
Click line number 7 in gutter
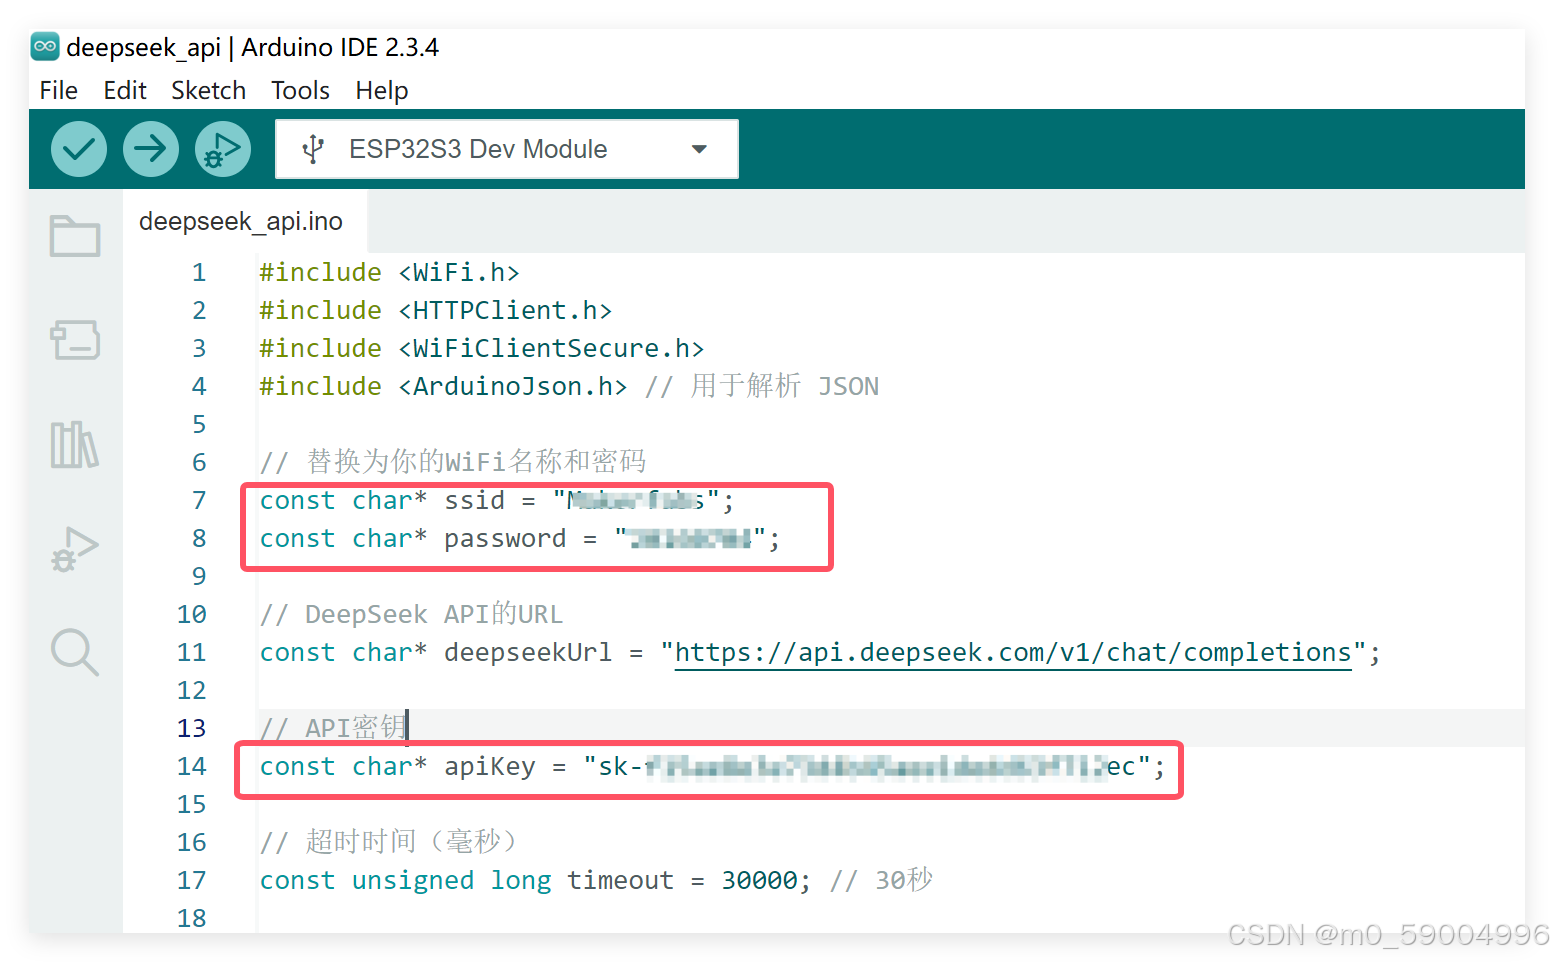pos(199,501)
